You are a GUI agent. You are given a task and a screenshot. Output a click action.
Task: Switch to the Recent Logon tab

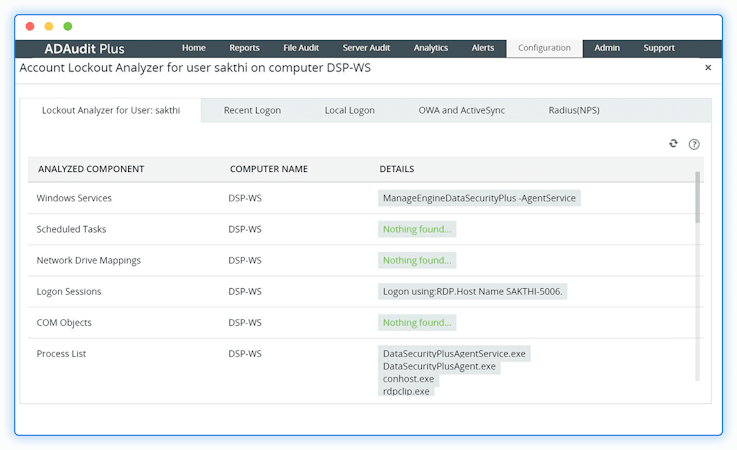click(252, 110)
